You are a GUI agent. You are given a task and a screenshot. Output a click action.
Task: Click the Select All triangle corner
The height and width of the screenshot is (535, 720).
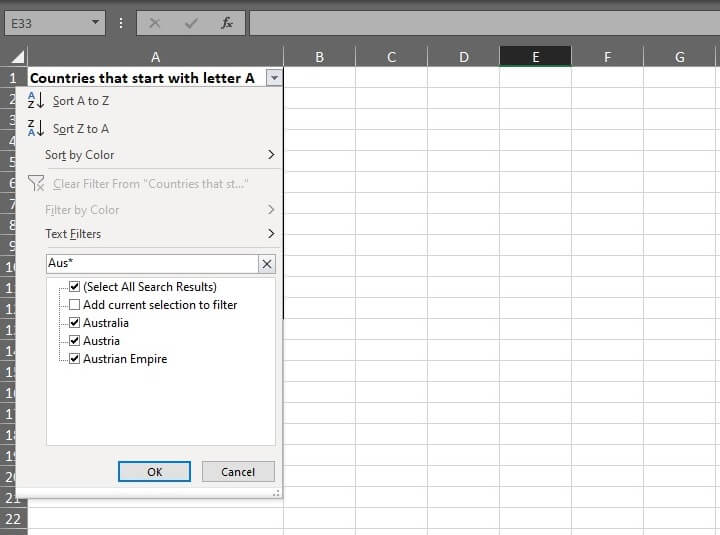click(x=19, y=57)
